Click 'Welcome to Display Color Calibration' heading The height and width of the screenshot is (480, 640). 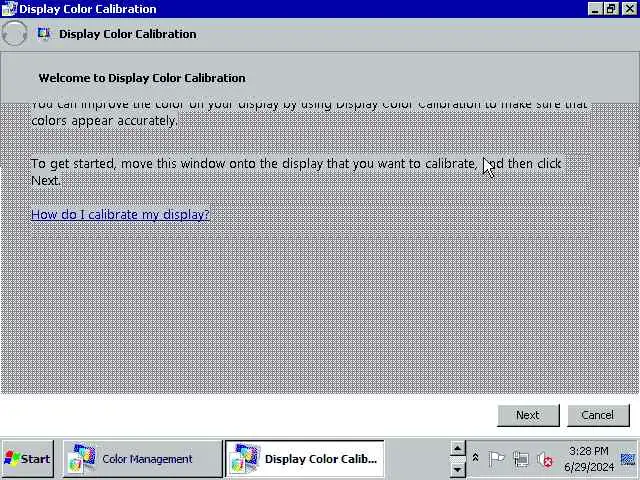coord(142,78)
